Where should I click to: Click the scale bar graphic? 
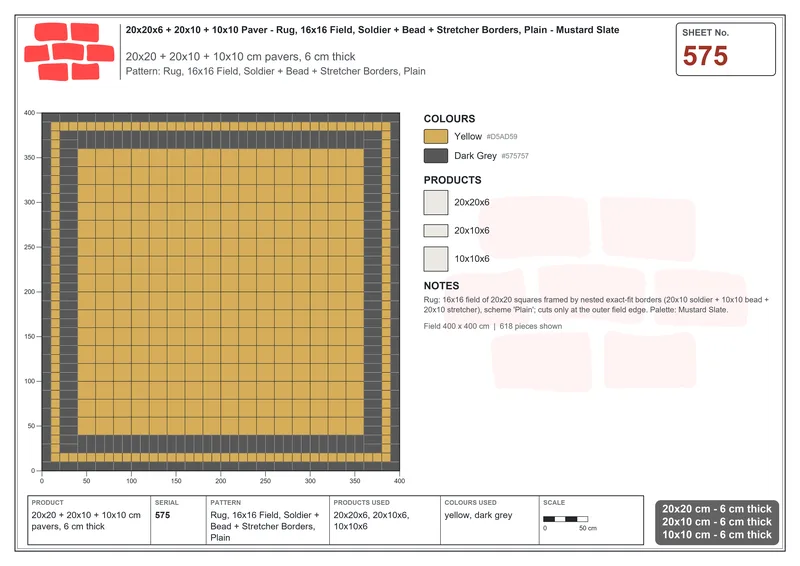(566, 519)
